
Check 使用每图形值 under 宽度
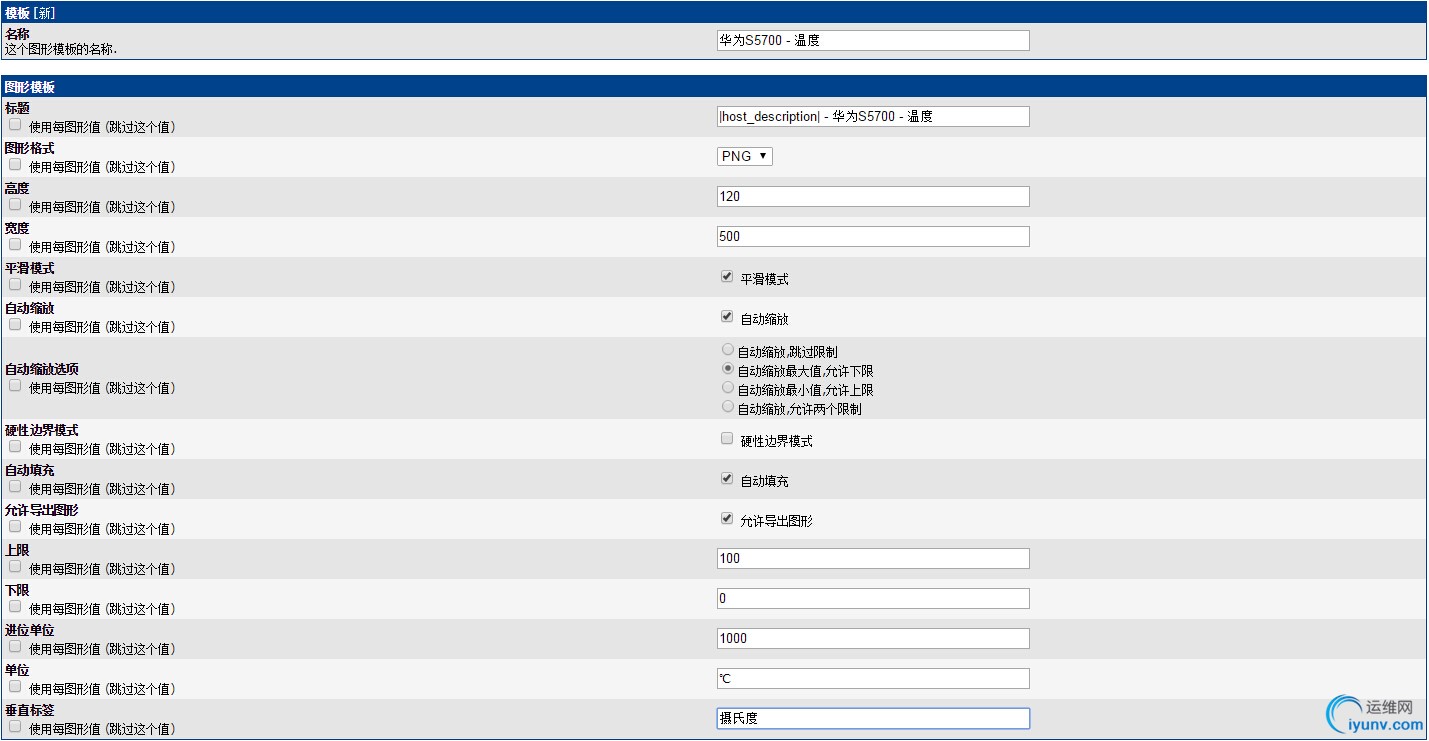pyautogui.click(x=15, y=245)
